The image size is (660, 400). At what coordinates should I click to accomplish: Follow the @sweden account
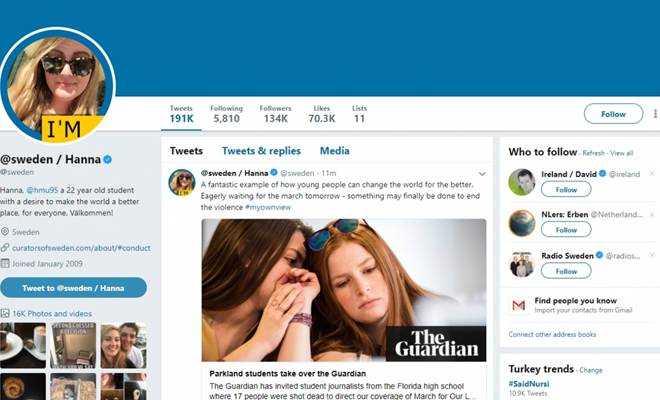click(x=613, y=114)
